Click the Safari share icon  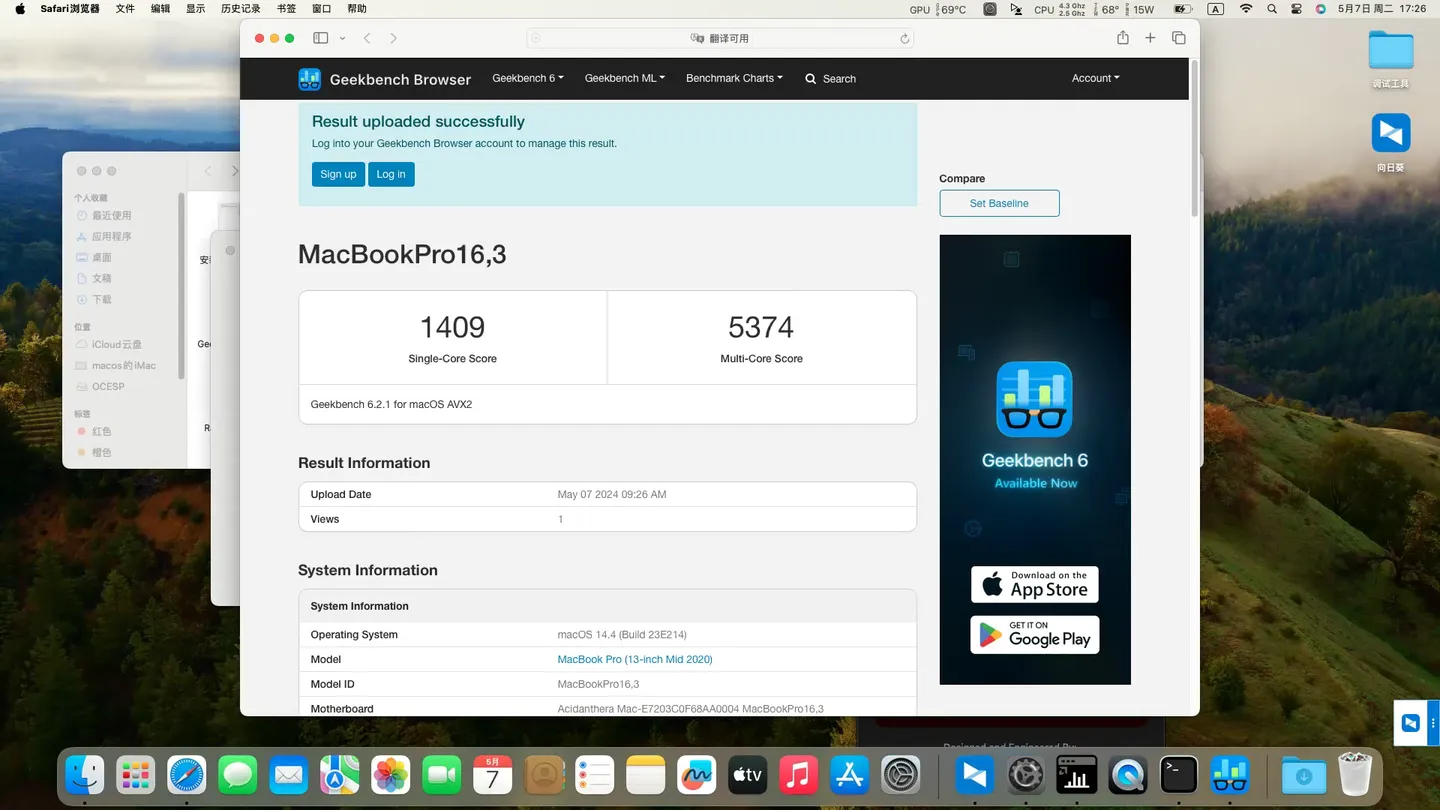pyautogui.click(x=1123, y=38)
